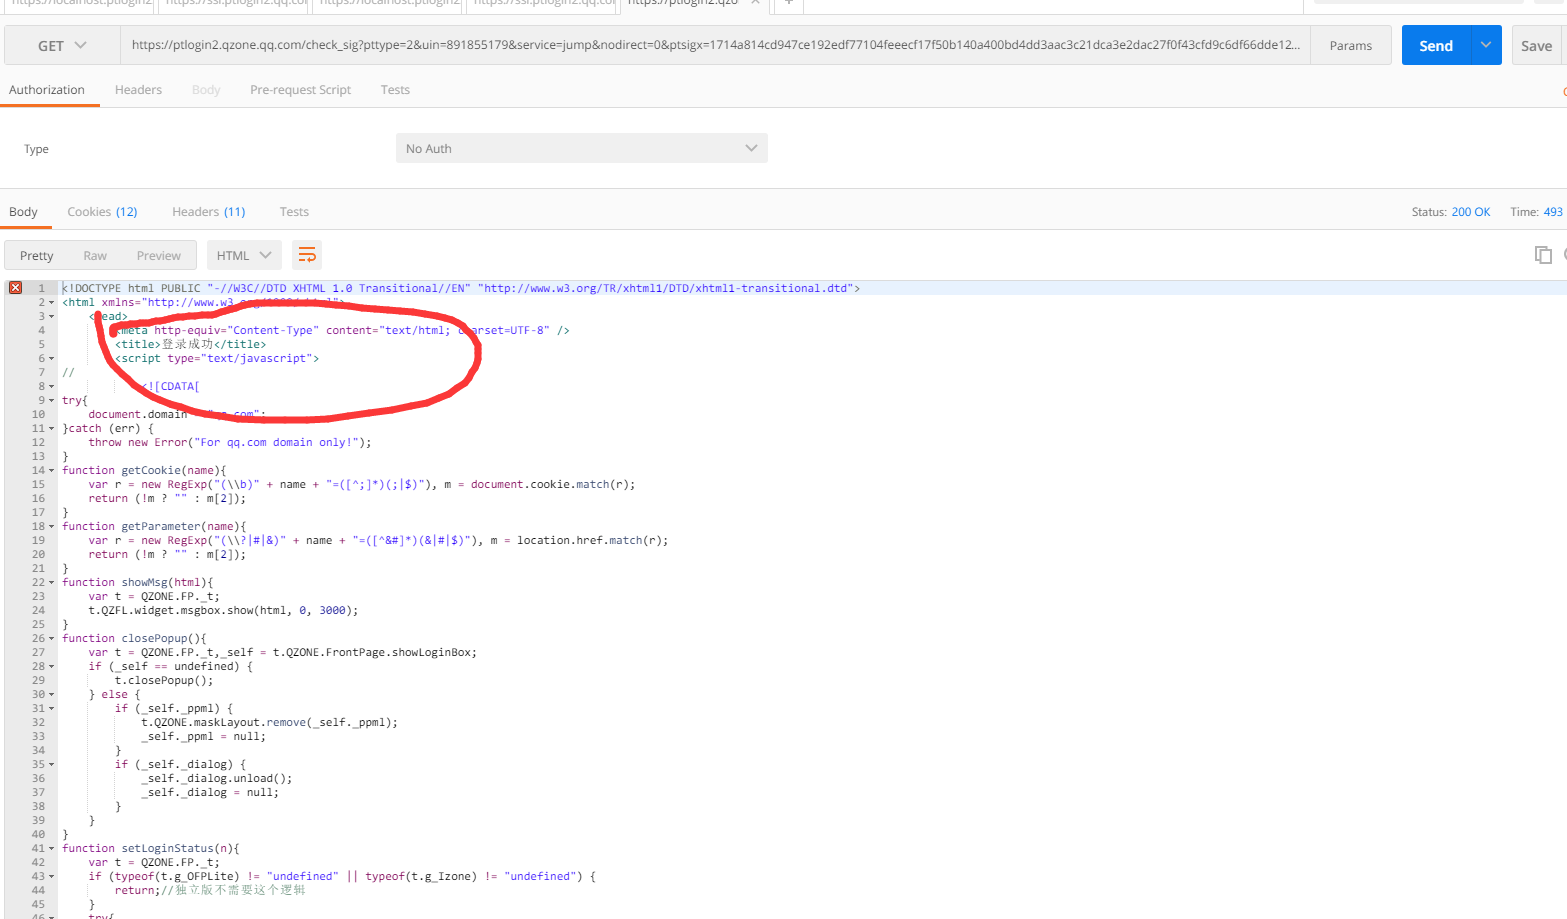The image size is (1567, 919).
Task: Fold the typeof if block on line 43
Action: coord(52,876)
